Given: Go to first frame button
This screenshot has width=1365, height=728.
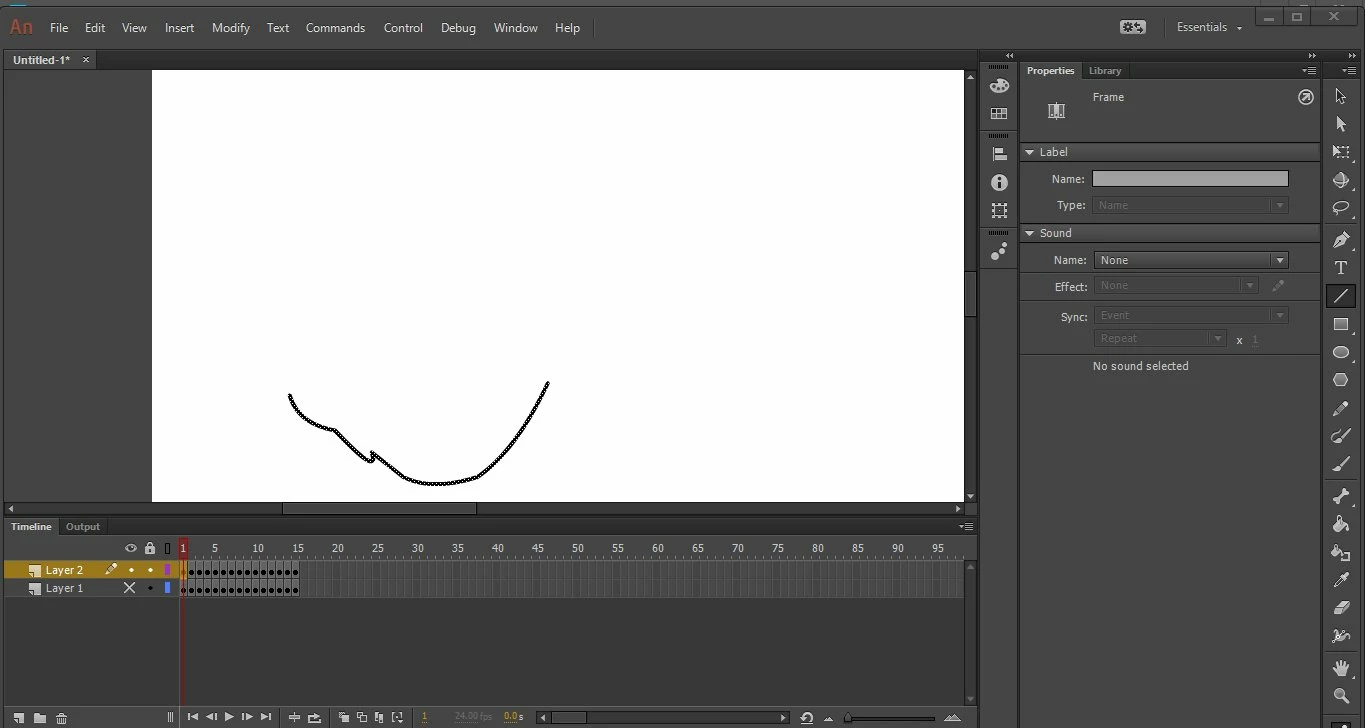Looking at the screenshot, I should (193, 717).
